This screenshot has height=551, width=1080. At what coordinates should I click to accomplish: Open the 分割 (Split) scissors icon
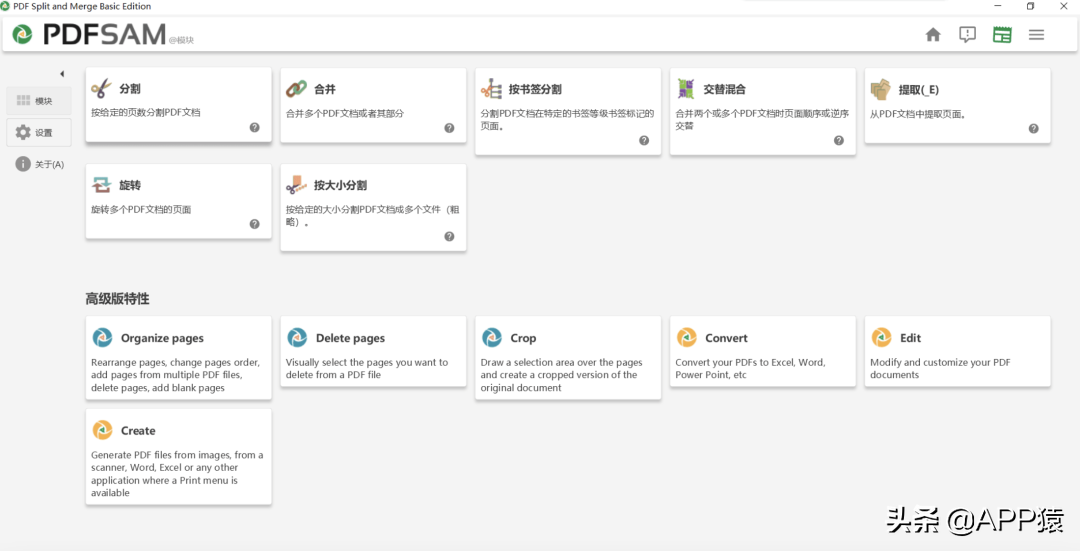click(x=101, y=88)
